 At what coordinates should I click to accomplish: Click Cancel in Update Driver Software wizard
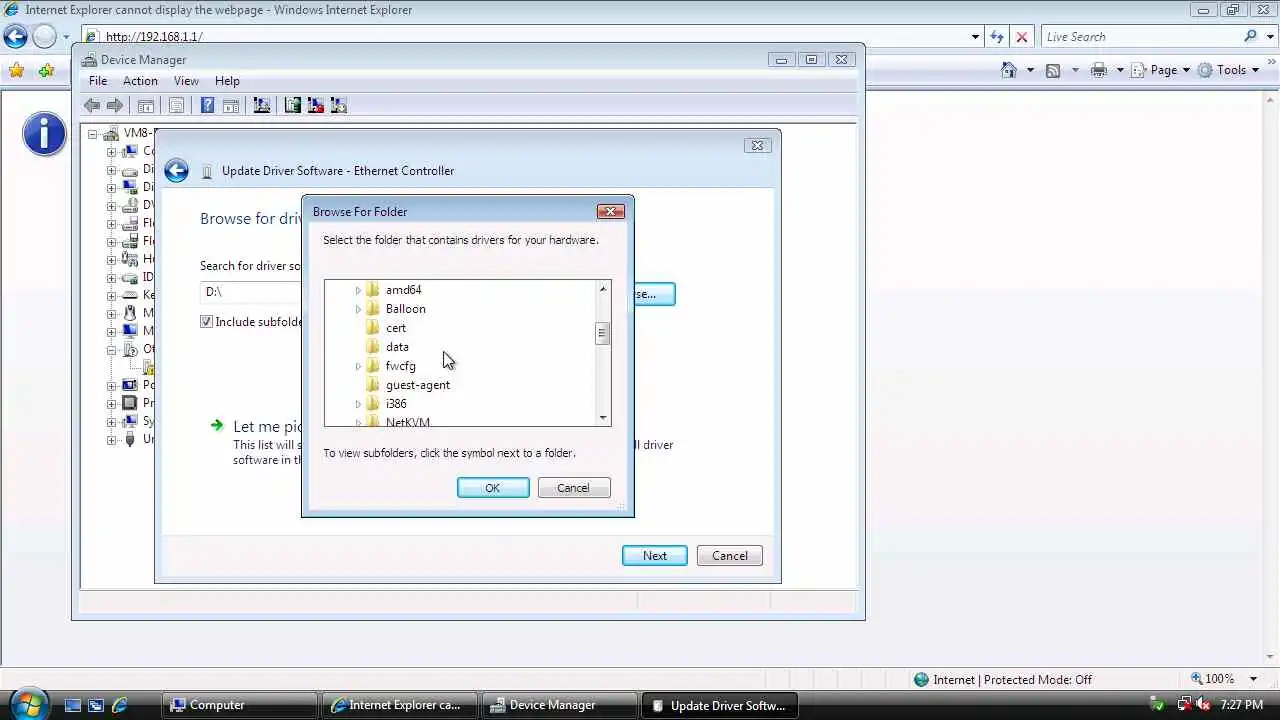(730, 556)
